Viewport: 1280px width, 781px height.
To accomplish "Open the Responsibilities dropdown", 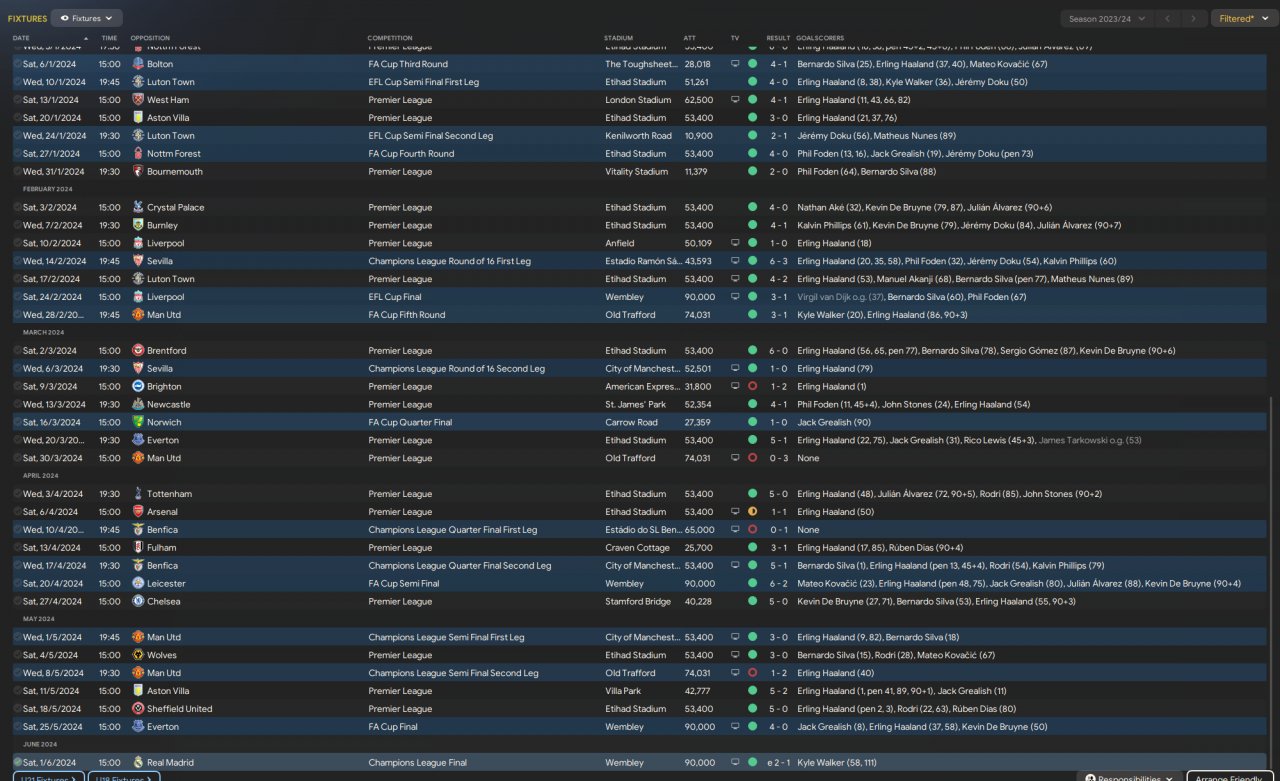I will coord(1129,777).
